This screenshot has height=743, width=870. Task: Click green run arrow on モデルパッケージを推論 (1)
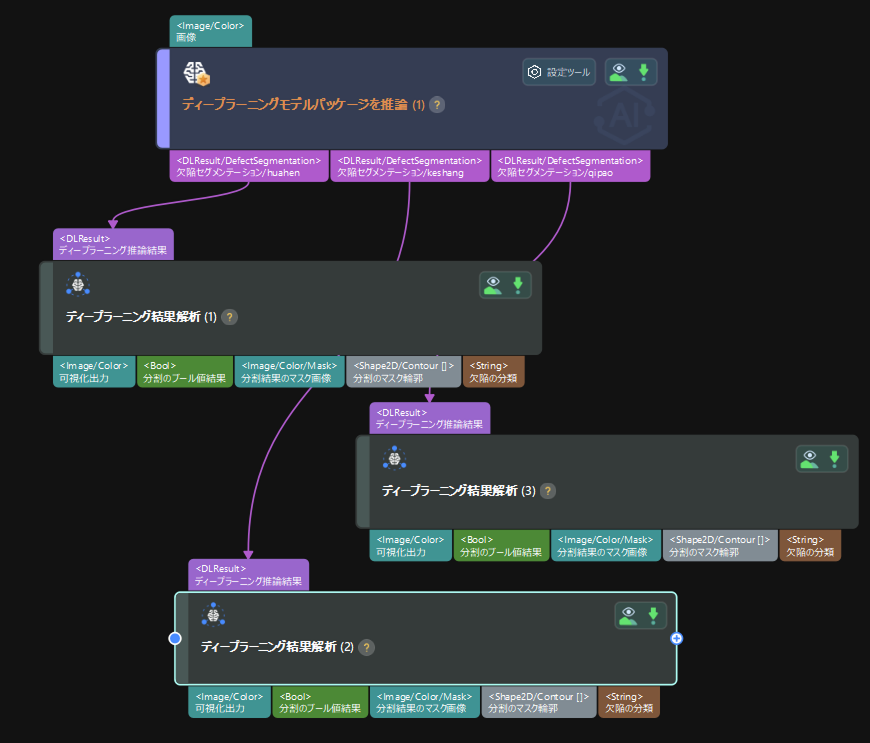click(x=644, y=72)
